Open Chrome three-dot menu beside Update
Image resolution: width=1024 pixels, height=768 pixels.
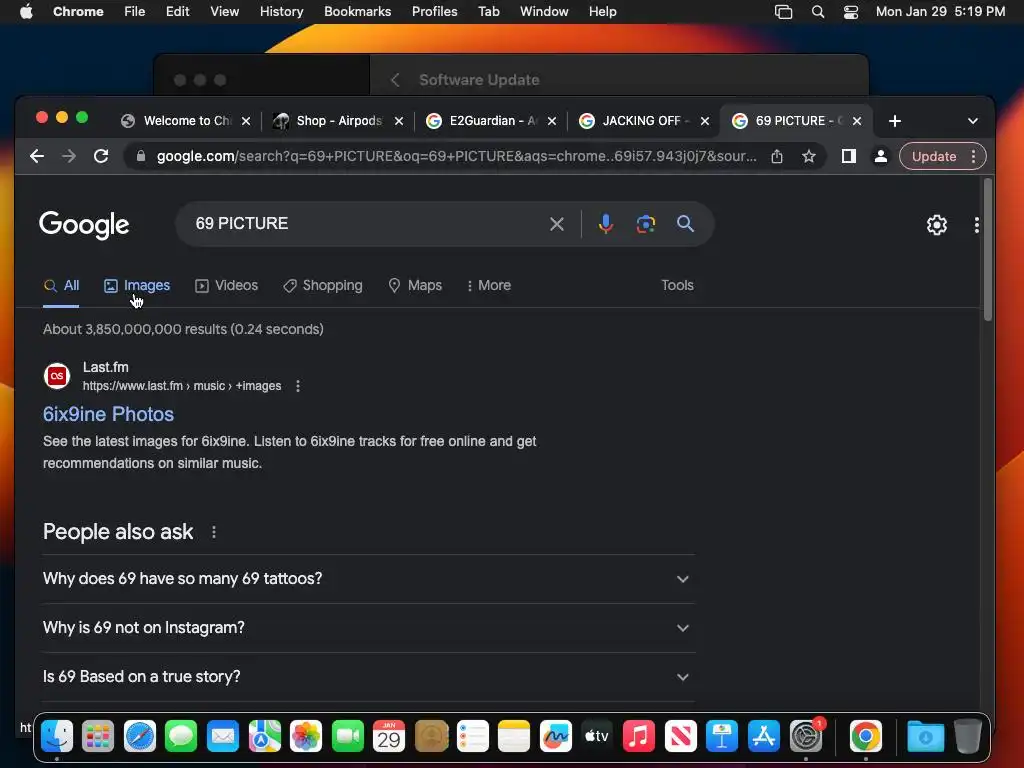973,157
